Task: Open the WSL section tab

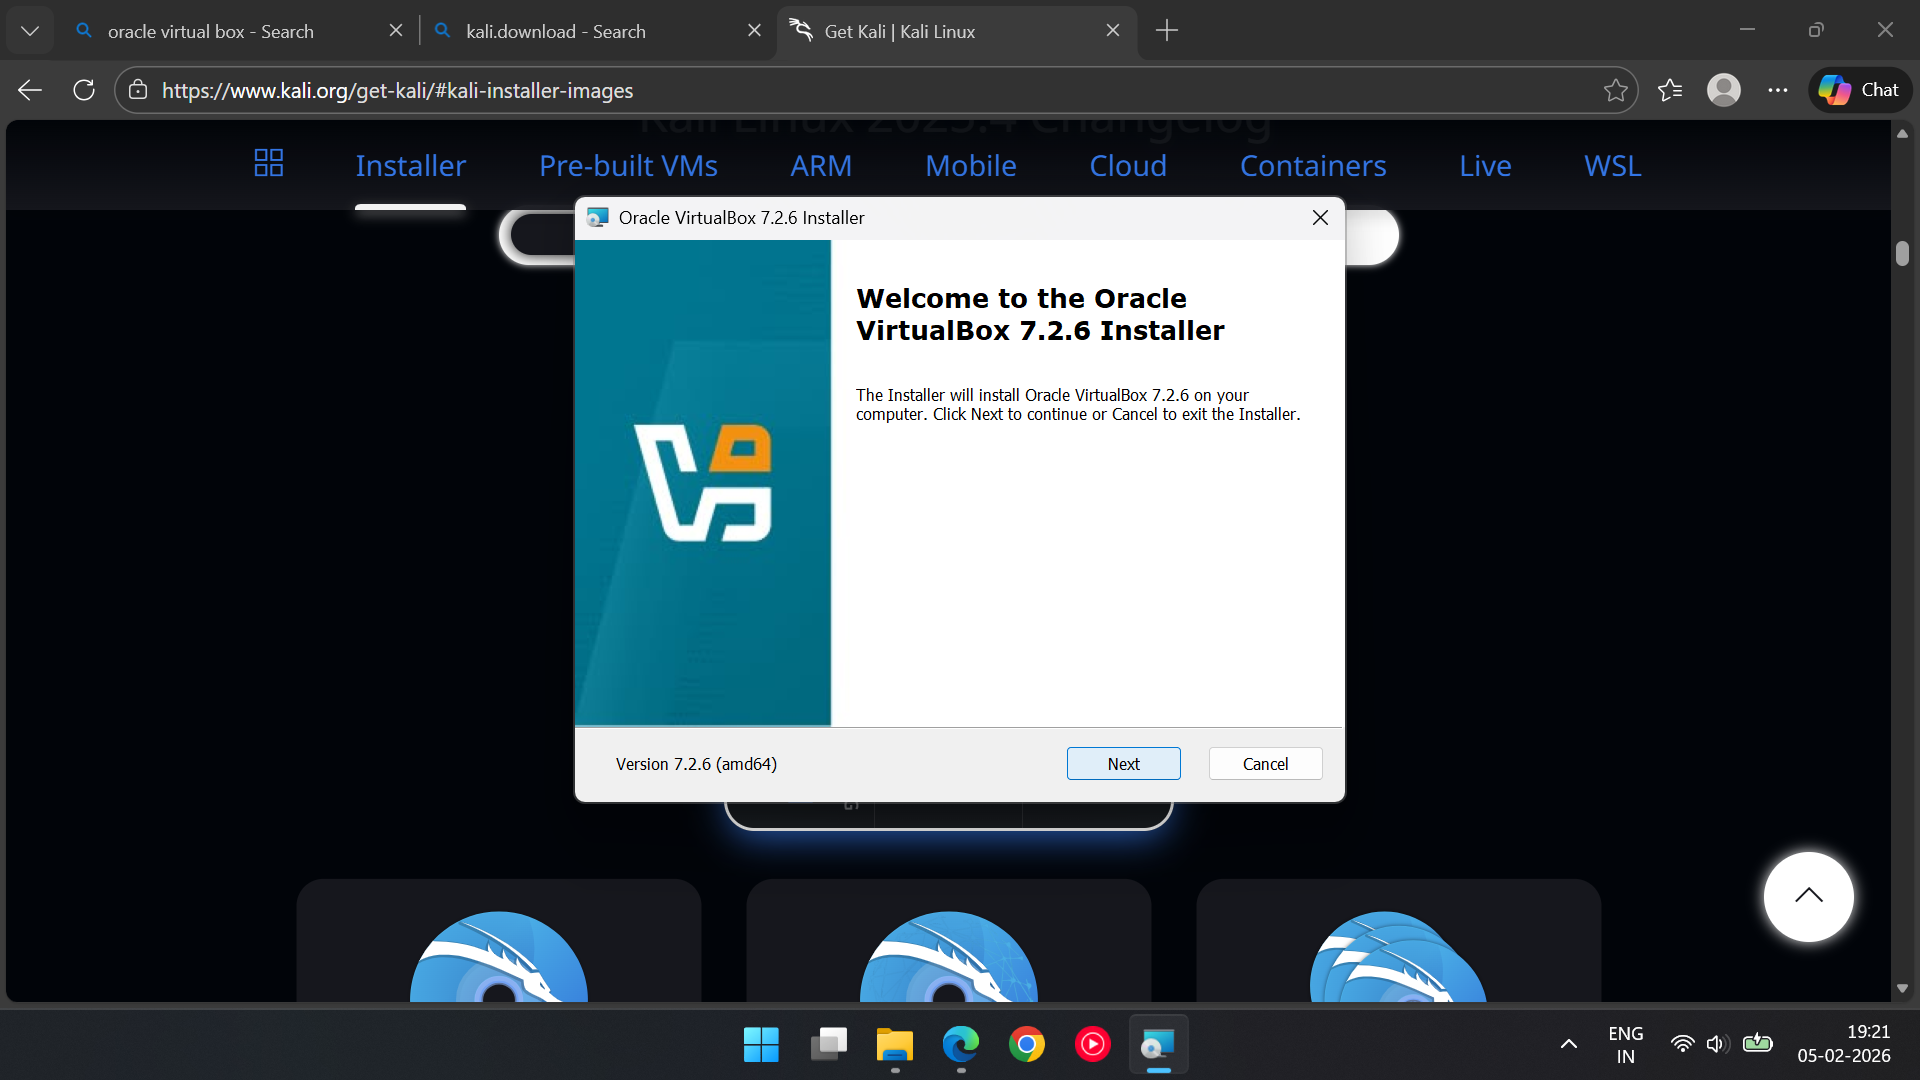Action: [1612, 166]
